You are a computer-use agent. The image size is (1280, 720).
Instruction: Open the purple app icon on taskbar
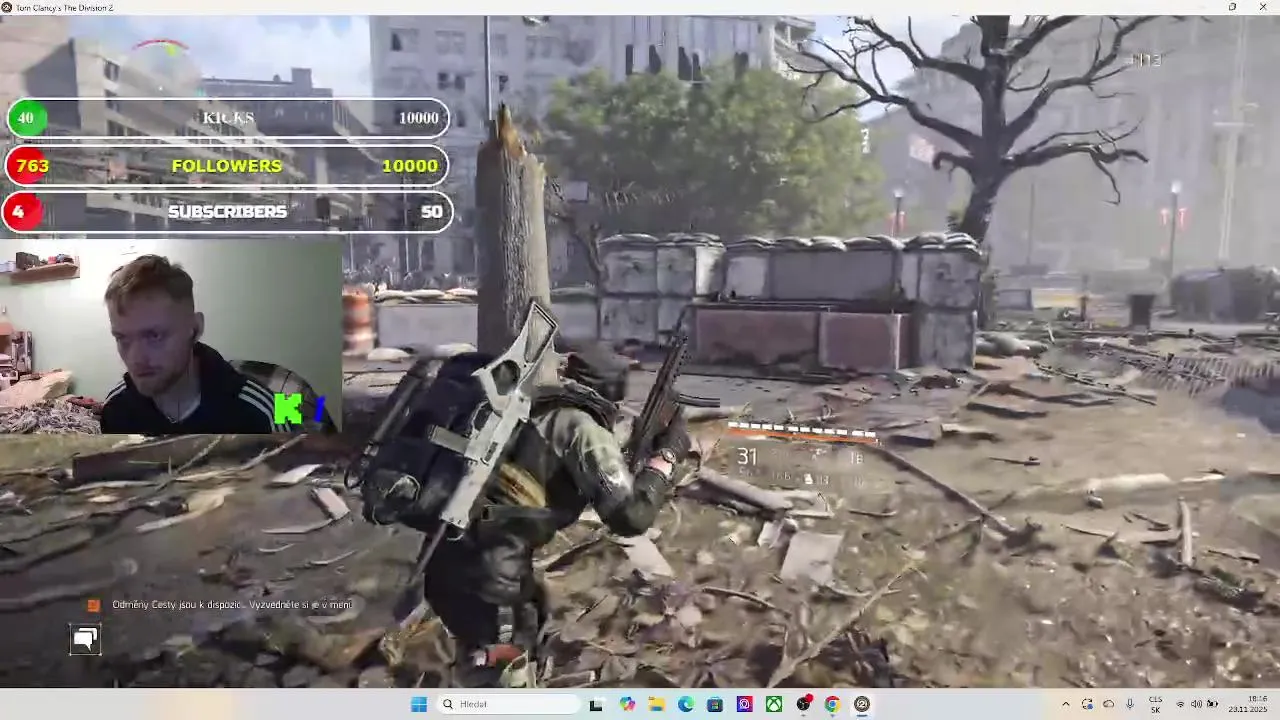[745, 704]
